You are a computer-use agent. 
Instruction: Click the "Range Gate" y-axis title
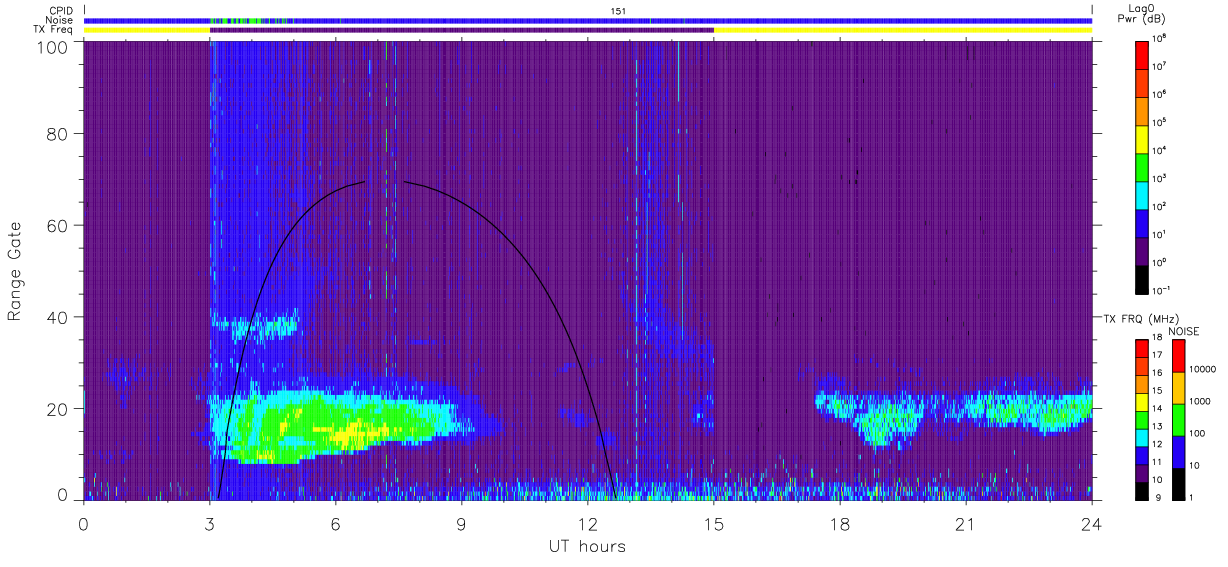[15, 272]
